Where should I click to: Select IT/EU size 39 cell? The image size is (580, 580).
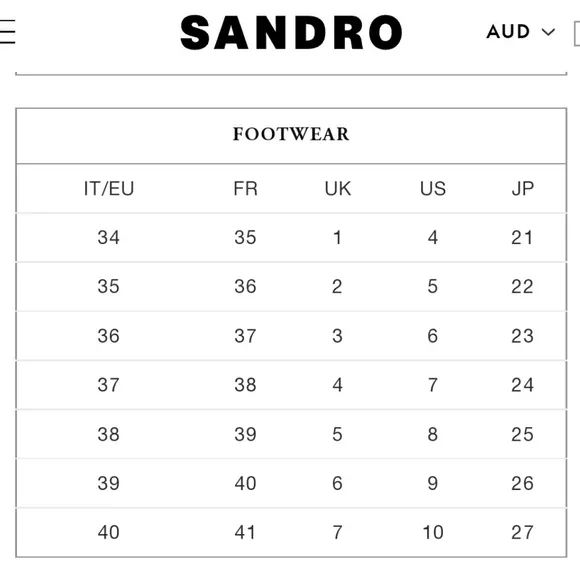[x=108, y=483]
